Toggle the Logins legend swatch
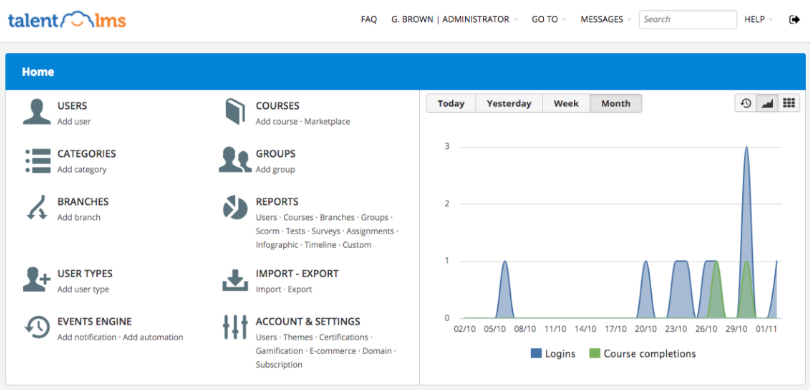Image resolution: width=810 pixels, height=390 pixels. 536,354
